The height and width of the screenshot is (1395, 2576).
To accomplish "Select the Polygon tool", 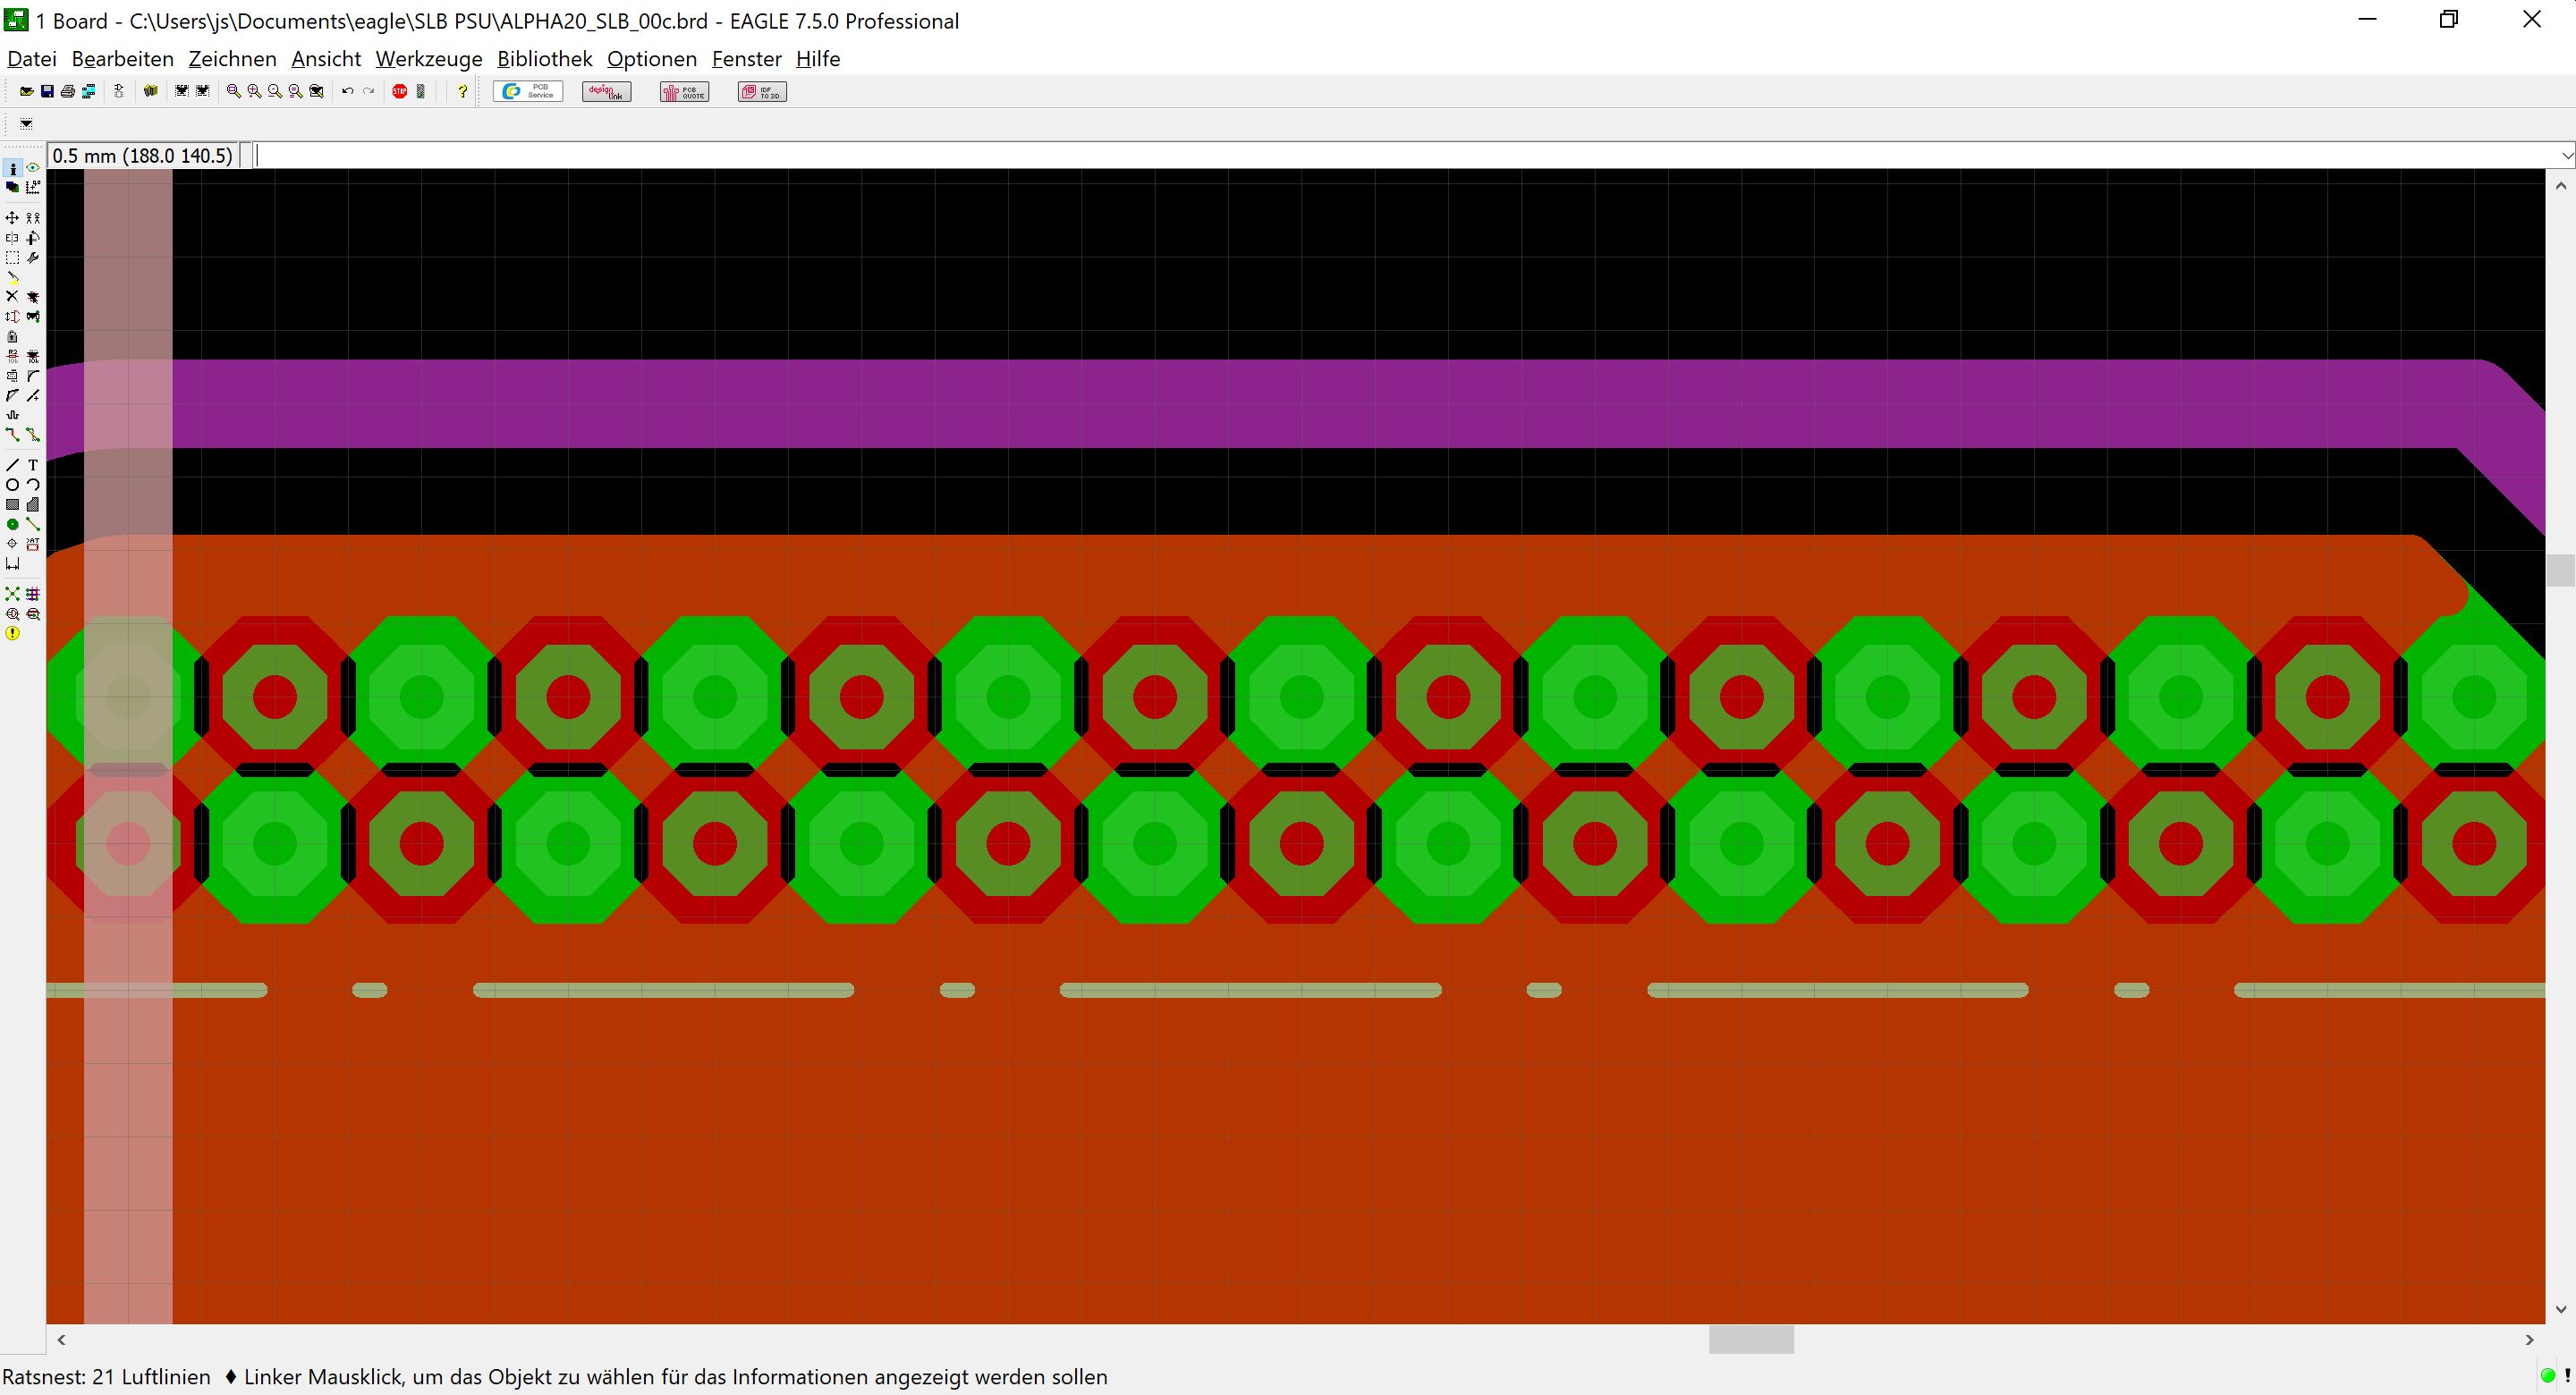I will [33, 505].
